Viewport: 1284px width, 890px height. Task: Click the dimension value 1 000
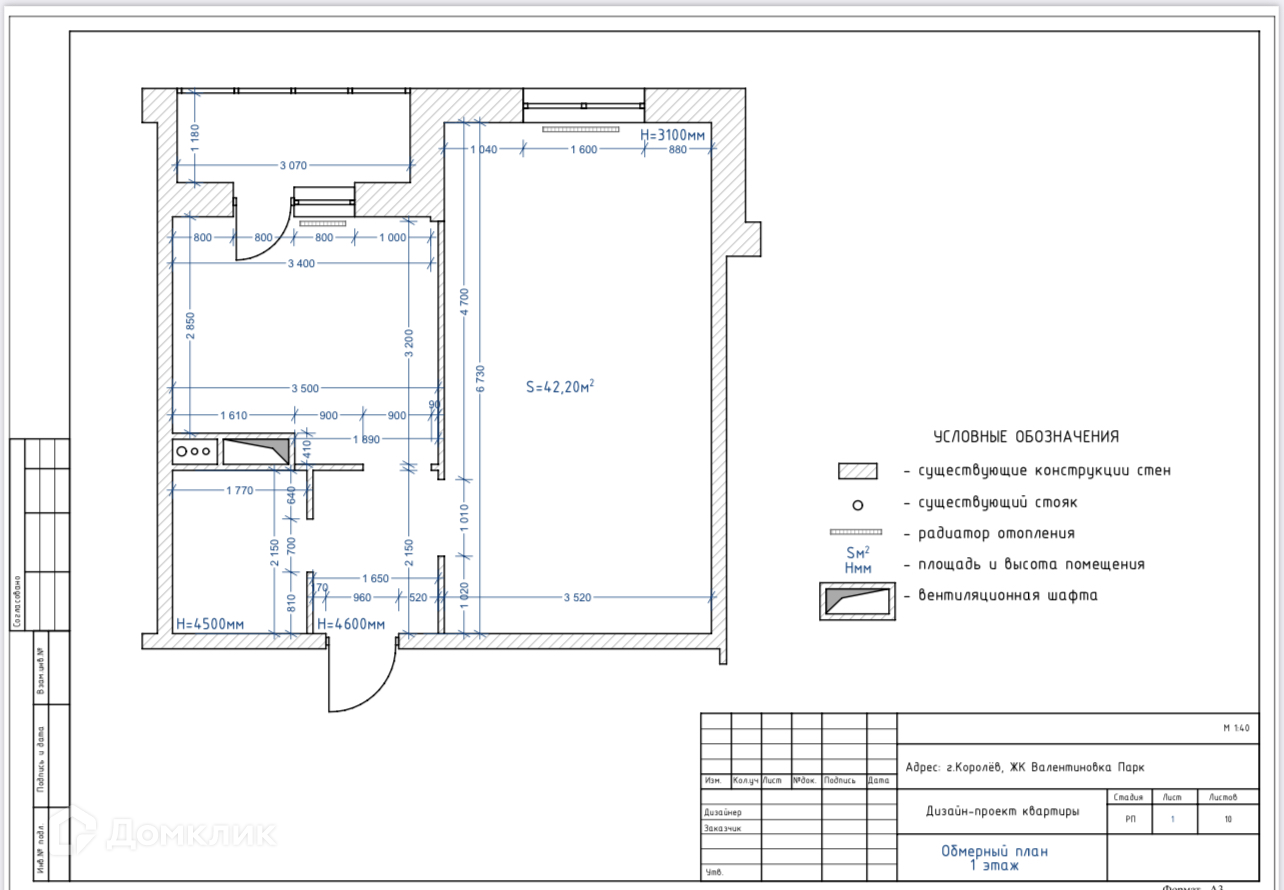pyautogui.click(x=393, y=238)
